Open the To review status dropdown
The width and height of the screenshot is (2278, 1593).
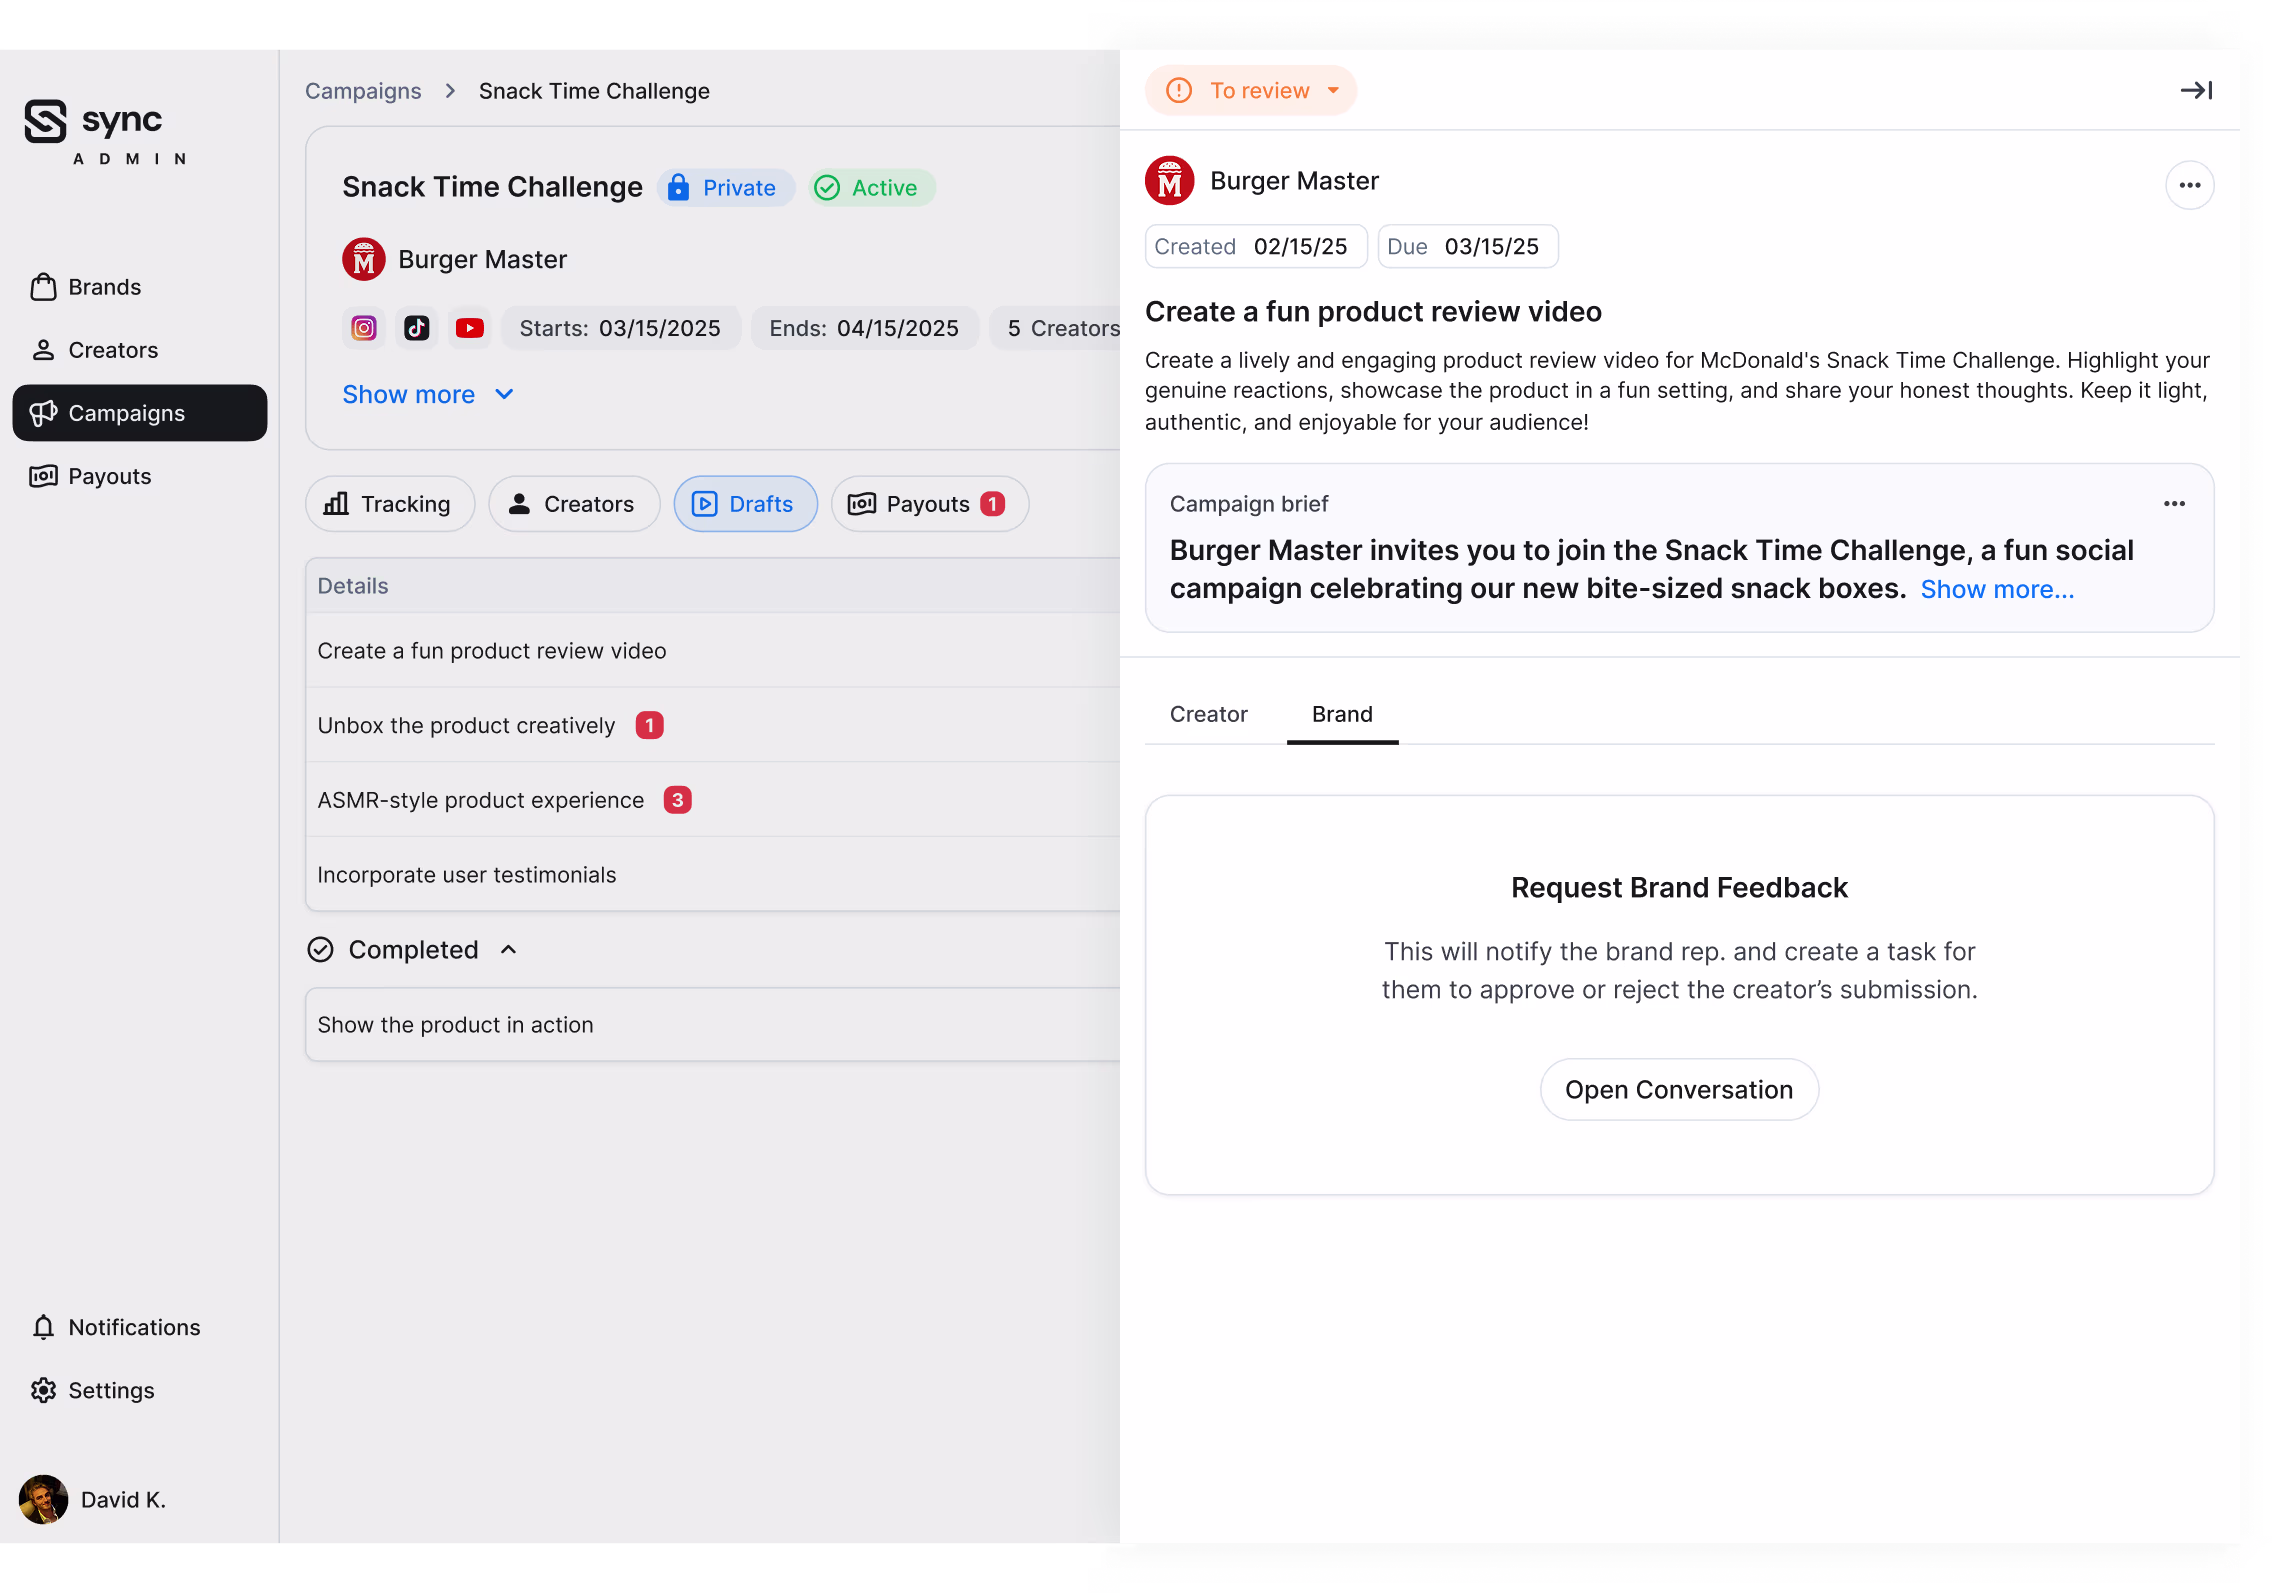[x=1251, y=91]
